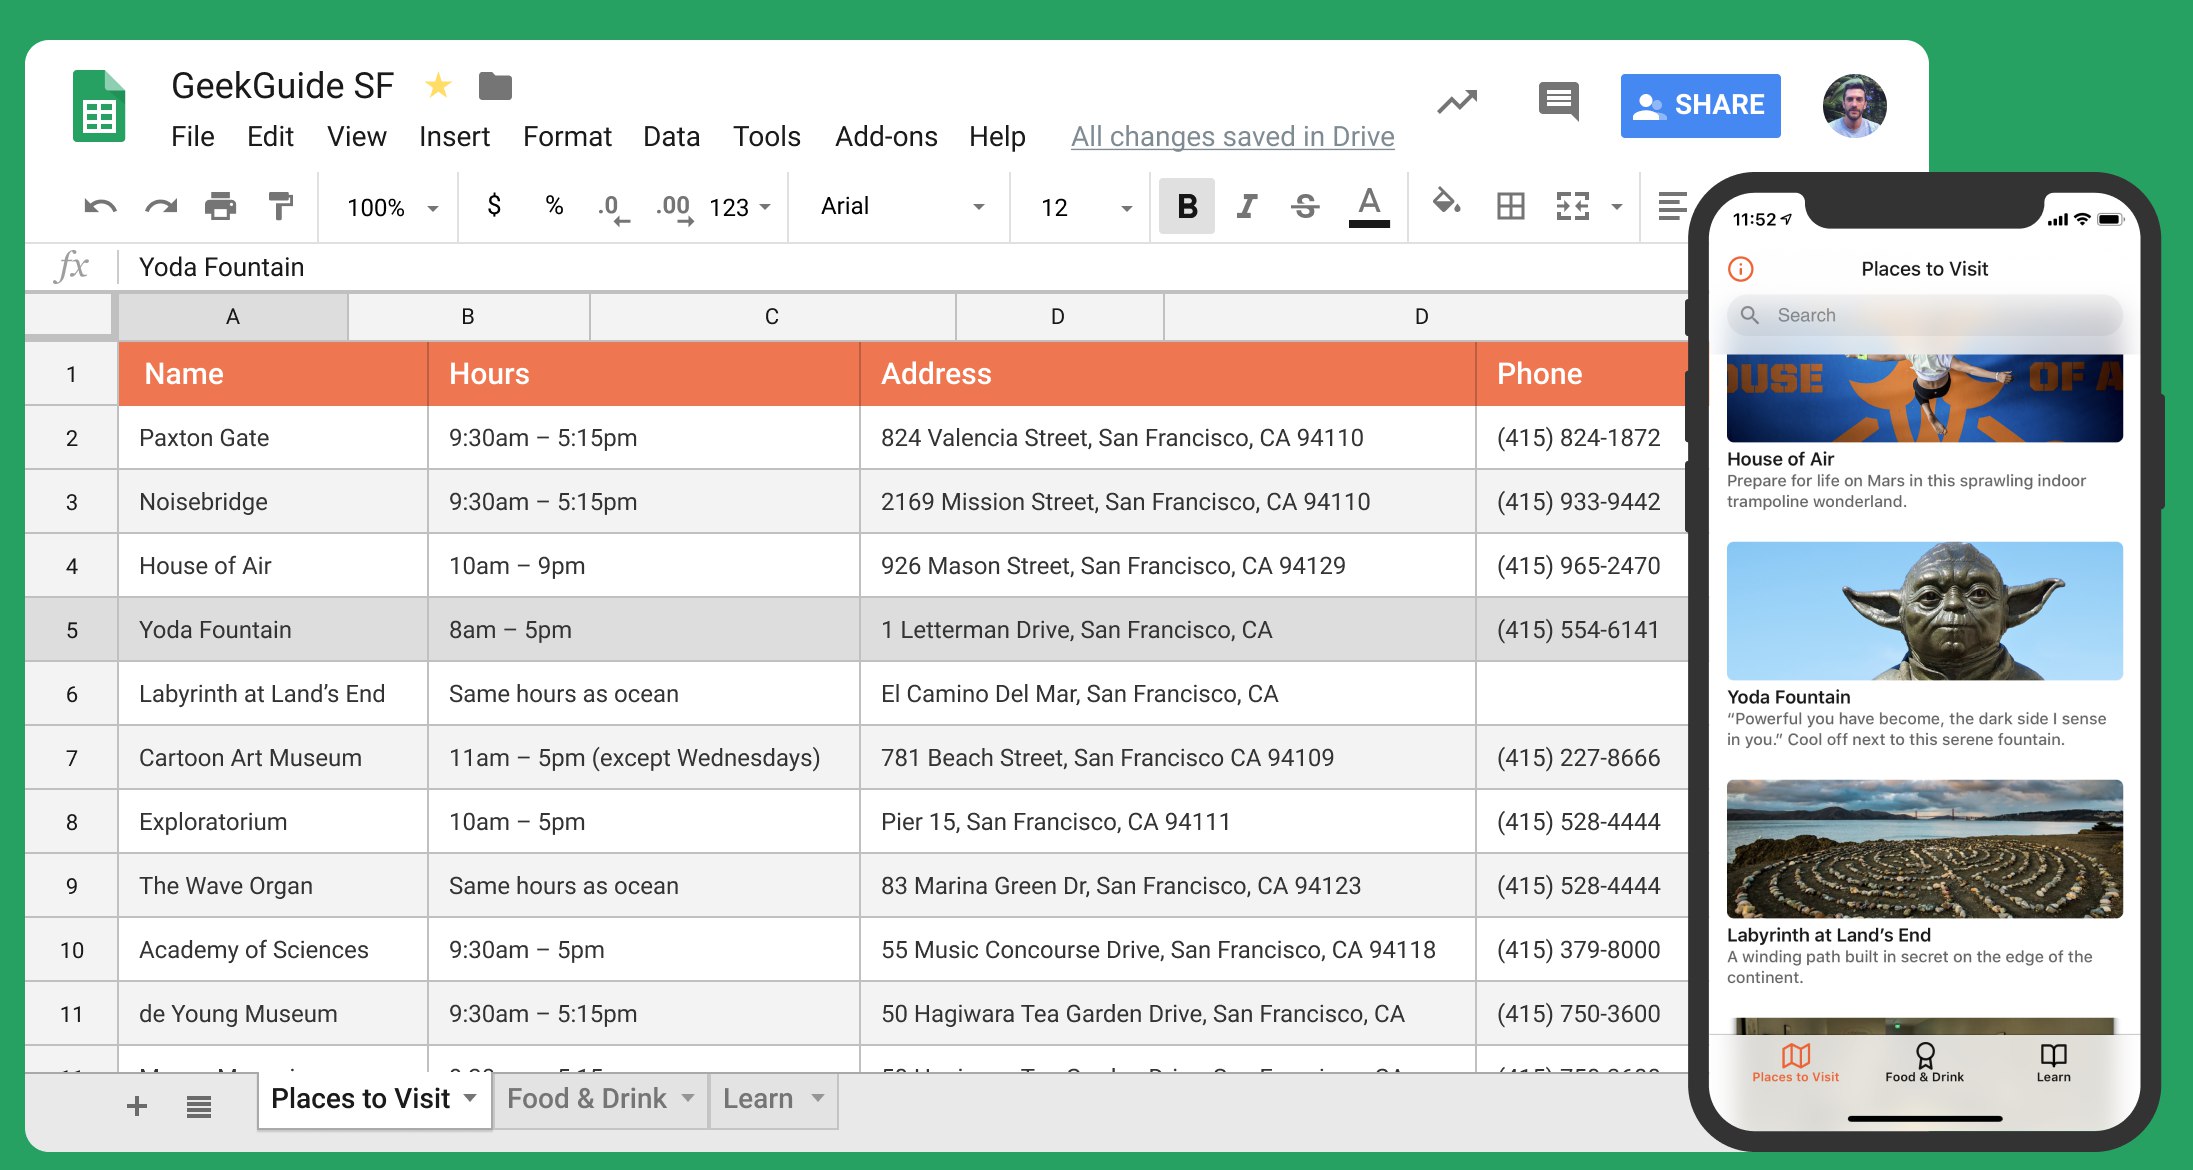Viewport: 2193px width, 1170px height.
Task: Click the 'Exploratorium' cell
Action: [x=273, y=822]
